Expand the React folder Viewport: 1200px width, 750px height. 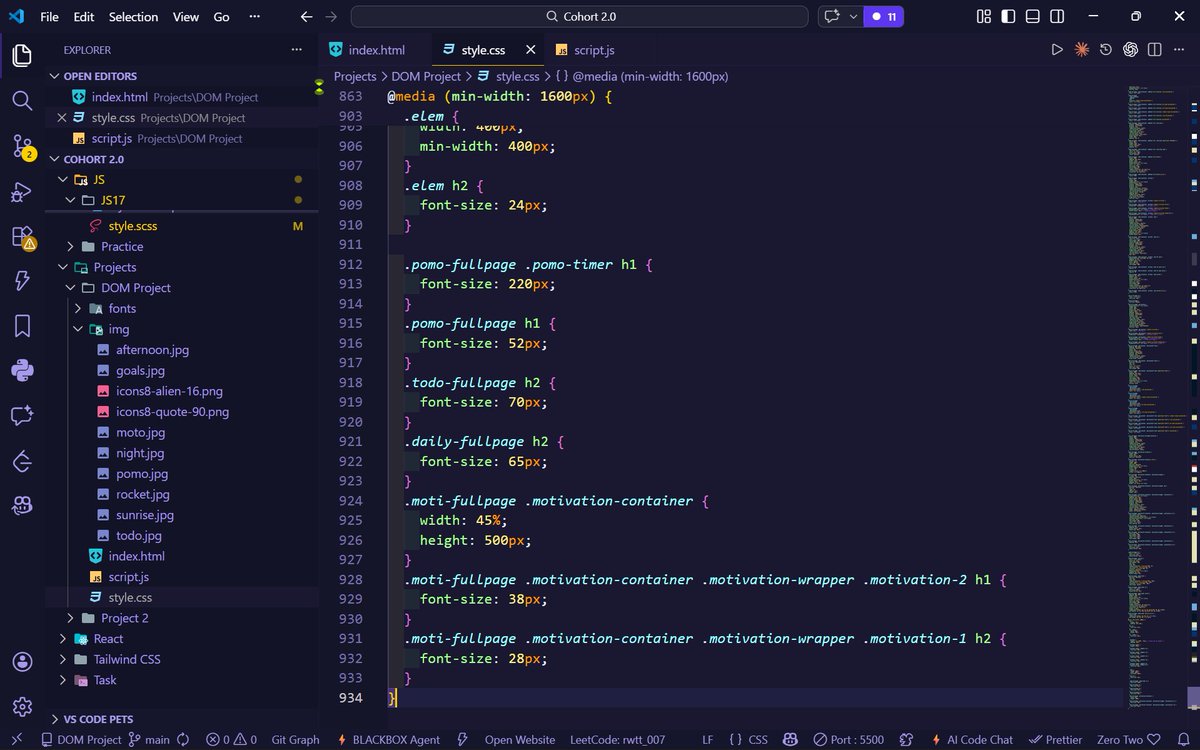click(x=108, y=639)
